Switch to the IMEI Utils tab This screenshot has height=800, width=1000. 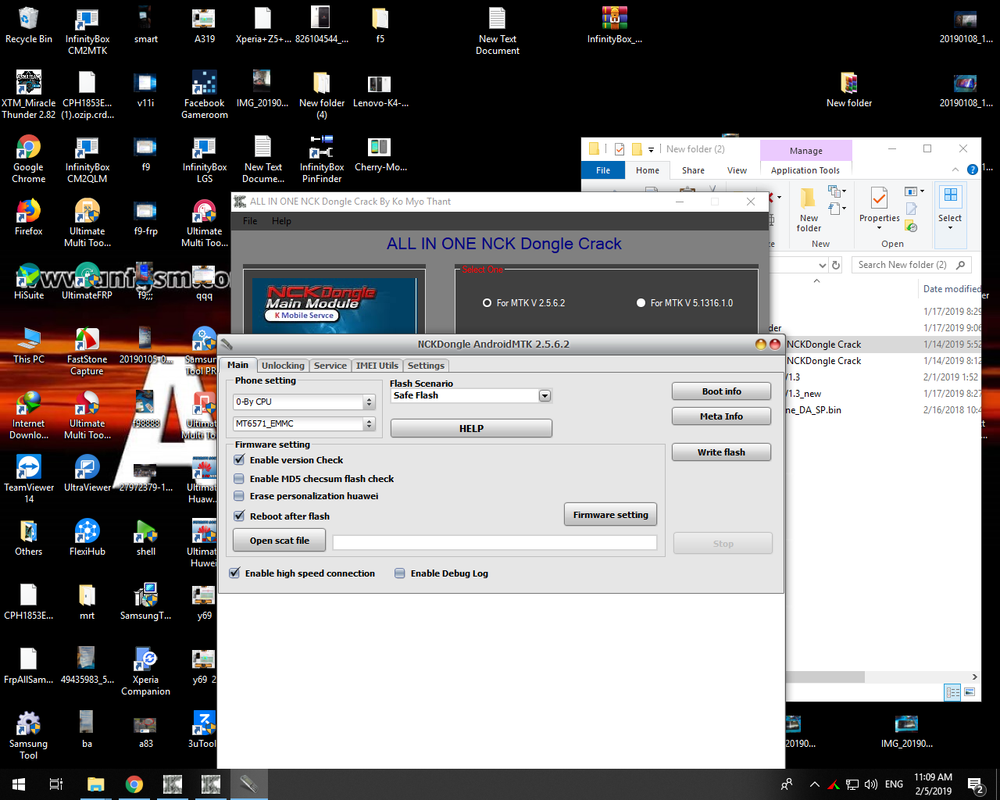(377, 366)
